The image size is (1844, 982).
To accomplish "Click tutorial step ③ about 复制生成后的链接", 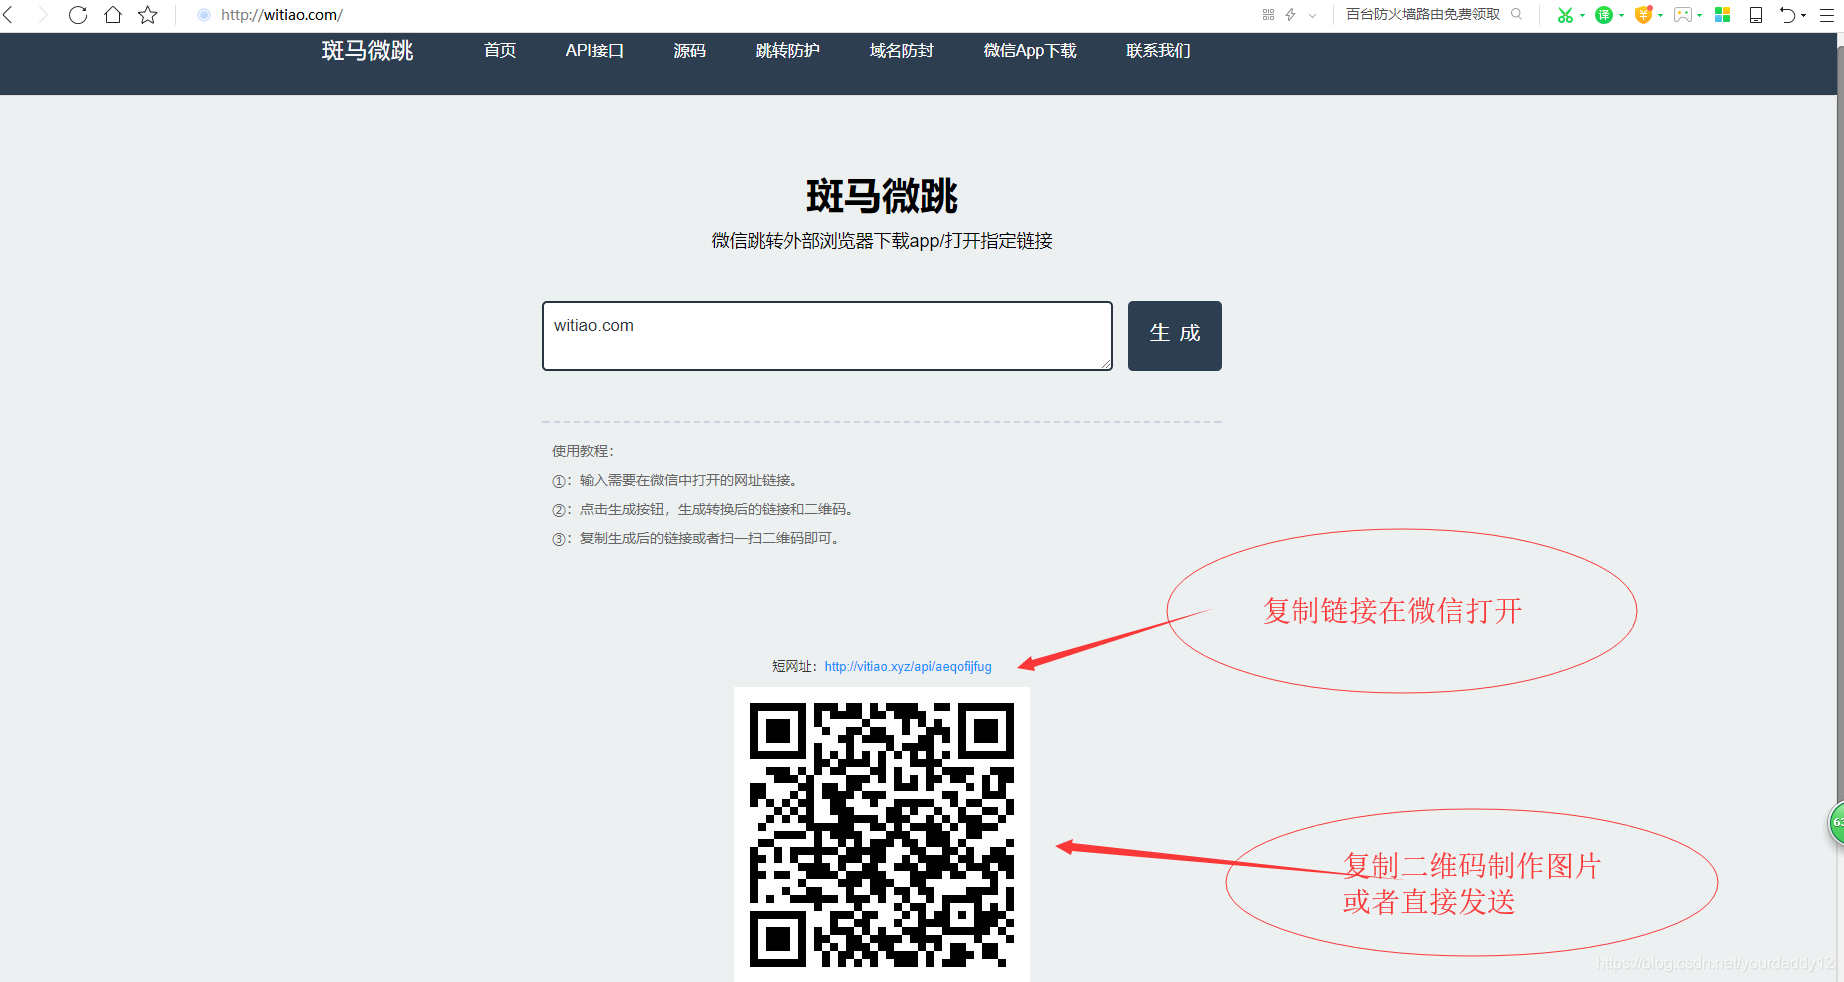I will [x=696, y=538].
